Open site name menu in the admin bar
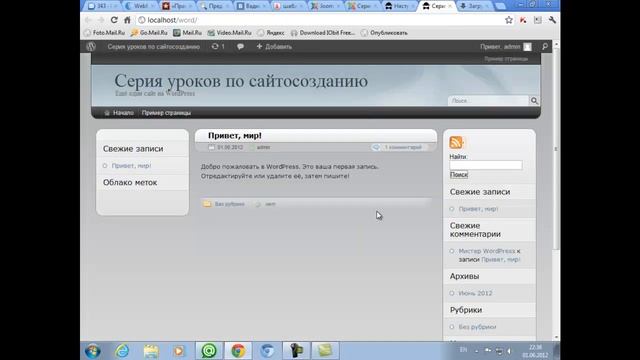640x360 pixels. 153,47
